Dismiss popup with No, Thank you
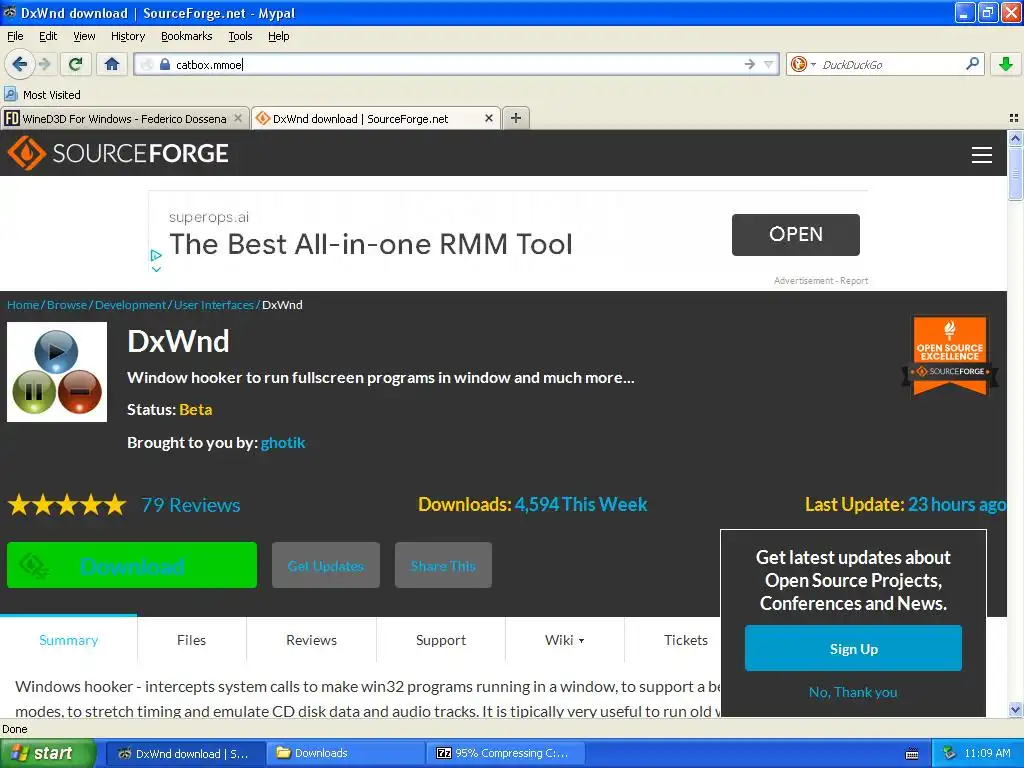 point(853,692)
